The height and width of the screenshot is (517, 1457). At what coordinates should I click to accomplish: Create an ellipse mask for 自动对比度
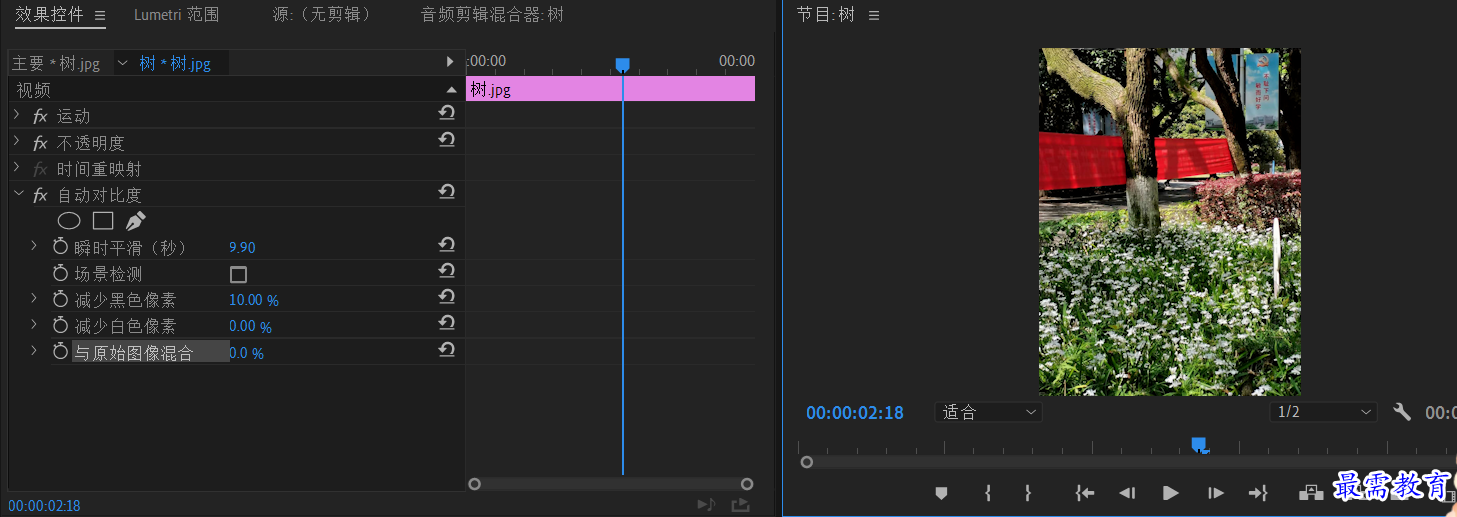(x=69, y=221)
